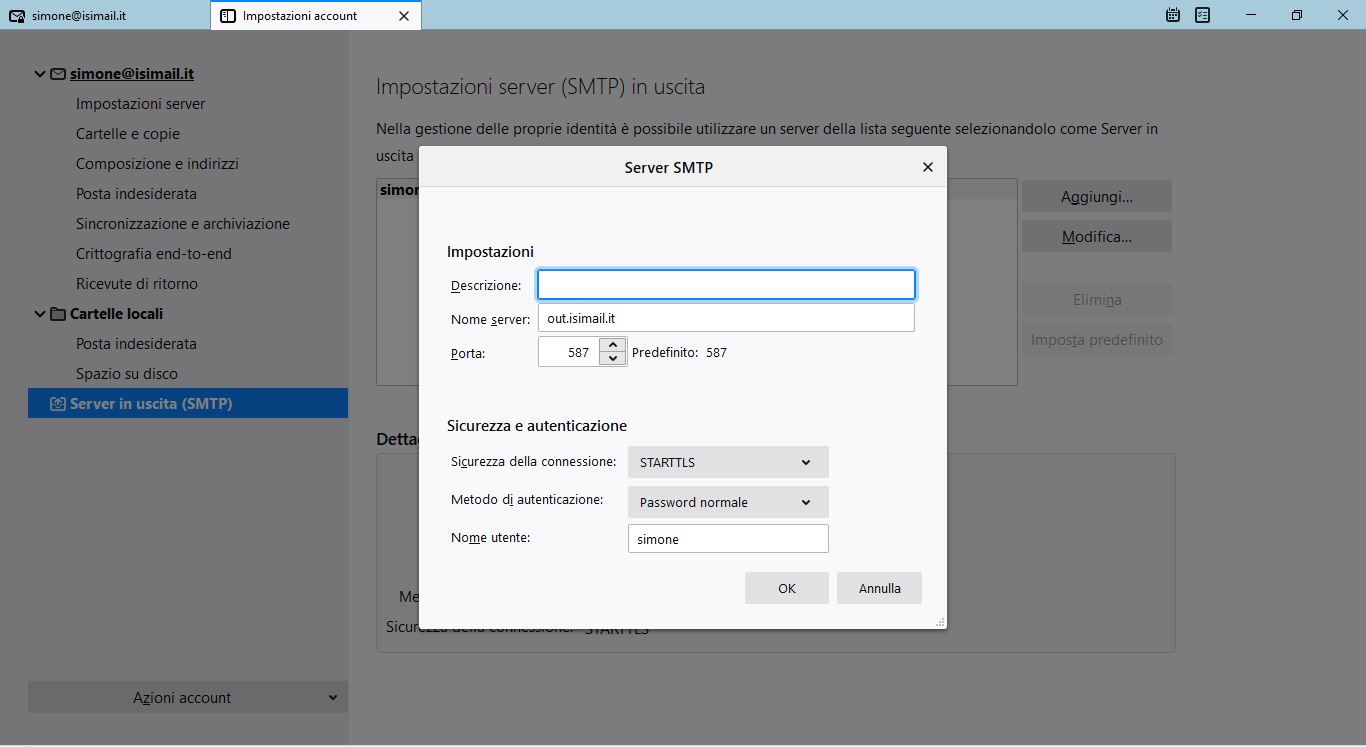
Task: Click the envelope icon beside simone@isimail.it account
Action: [58, 74]
